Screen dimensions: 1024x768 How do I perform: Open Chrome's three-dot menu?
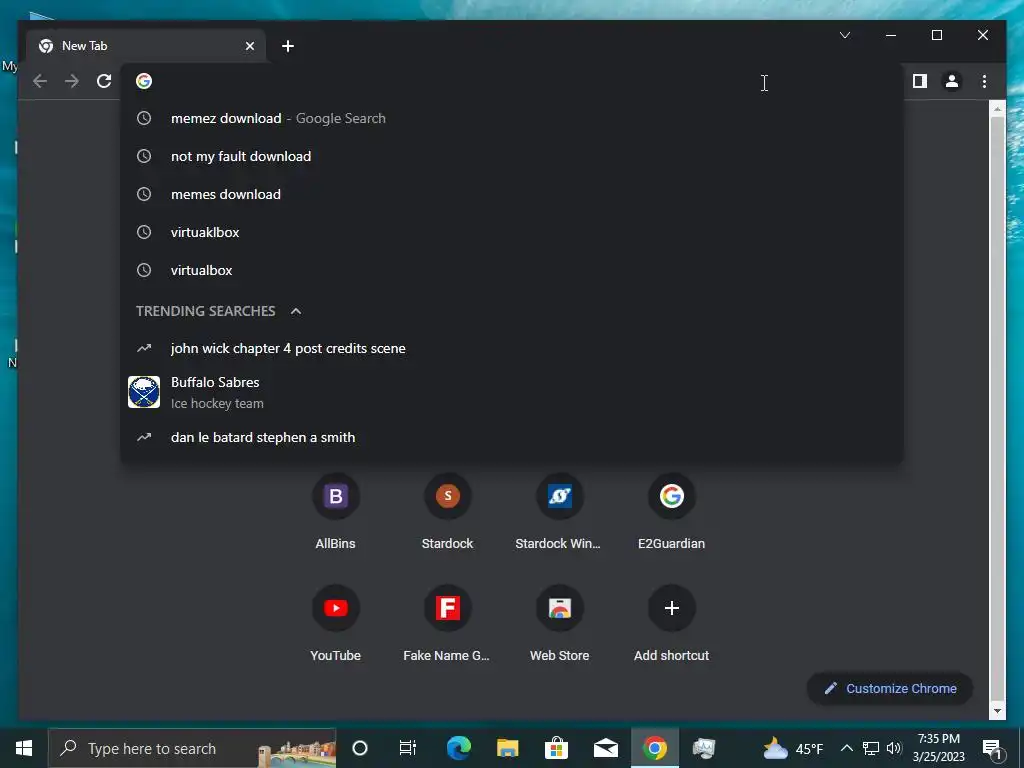[x=984, y=81]
